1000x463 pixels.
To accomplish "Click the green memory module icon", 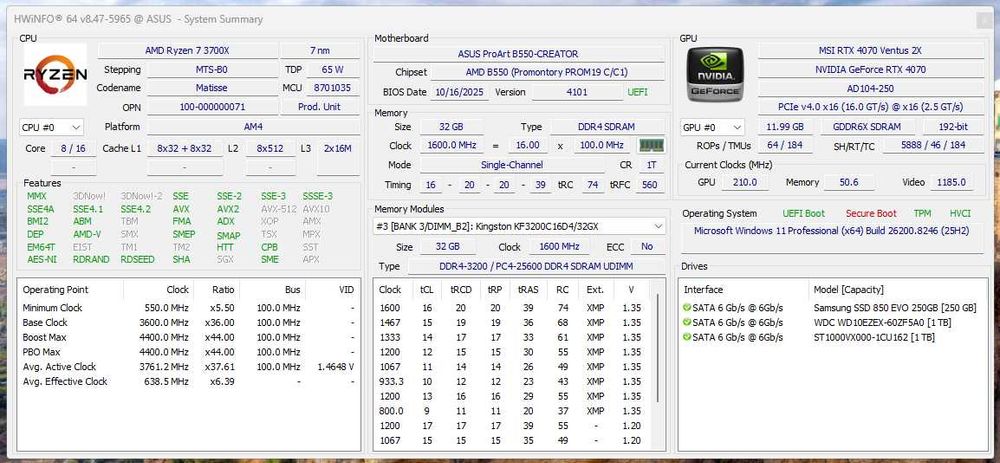I will pyautogui.click(x=651, y=145).
